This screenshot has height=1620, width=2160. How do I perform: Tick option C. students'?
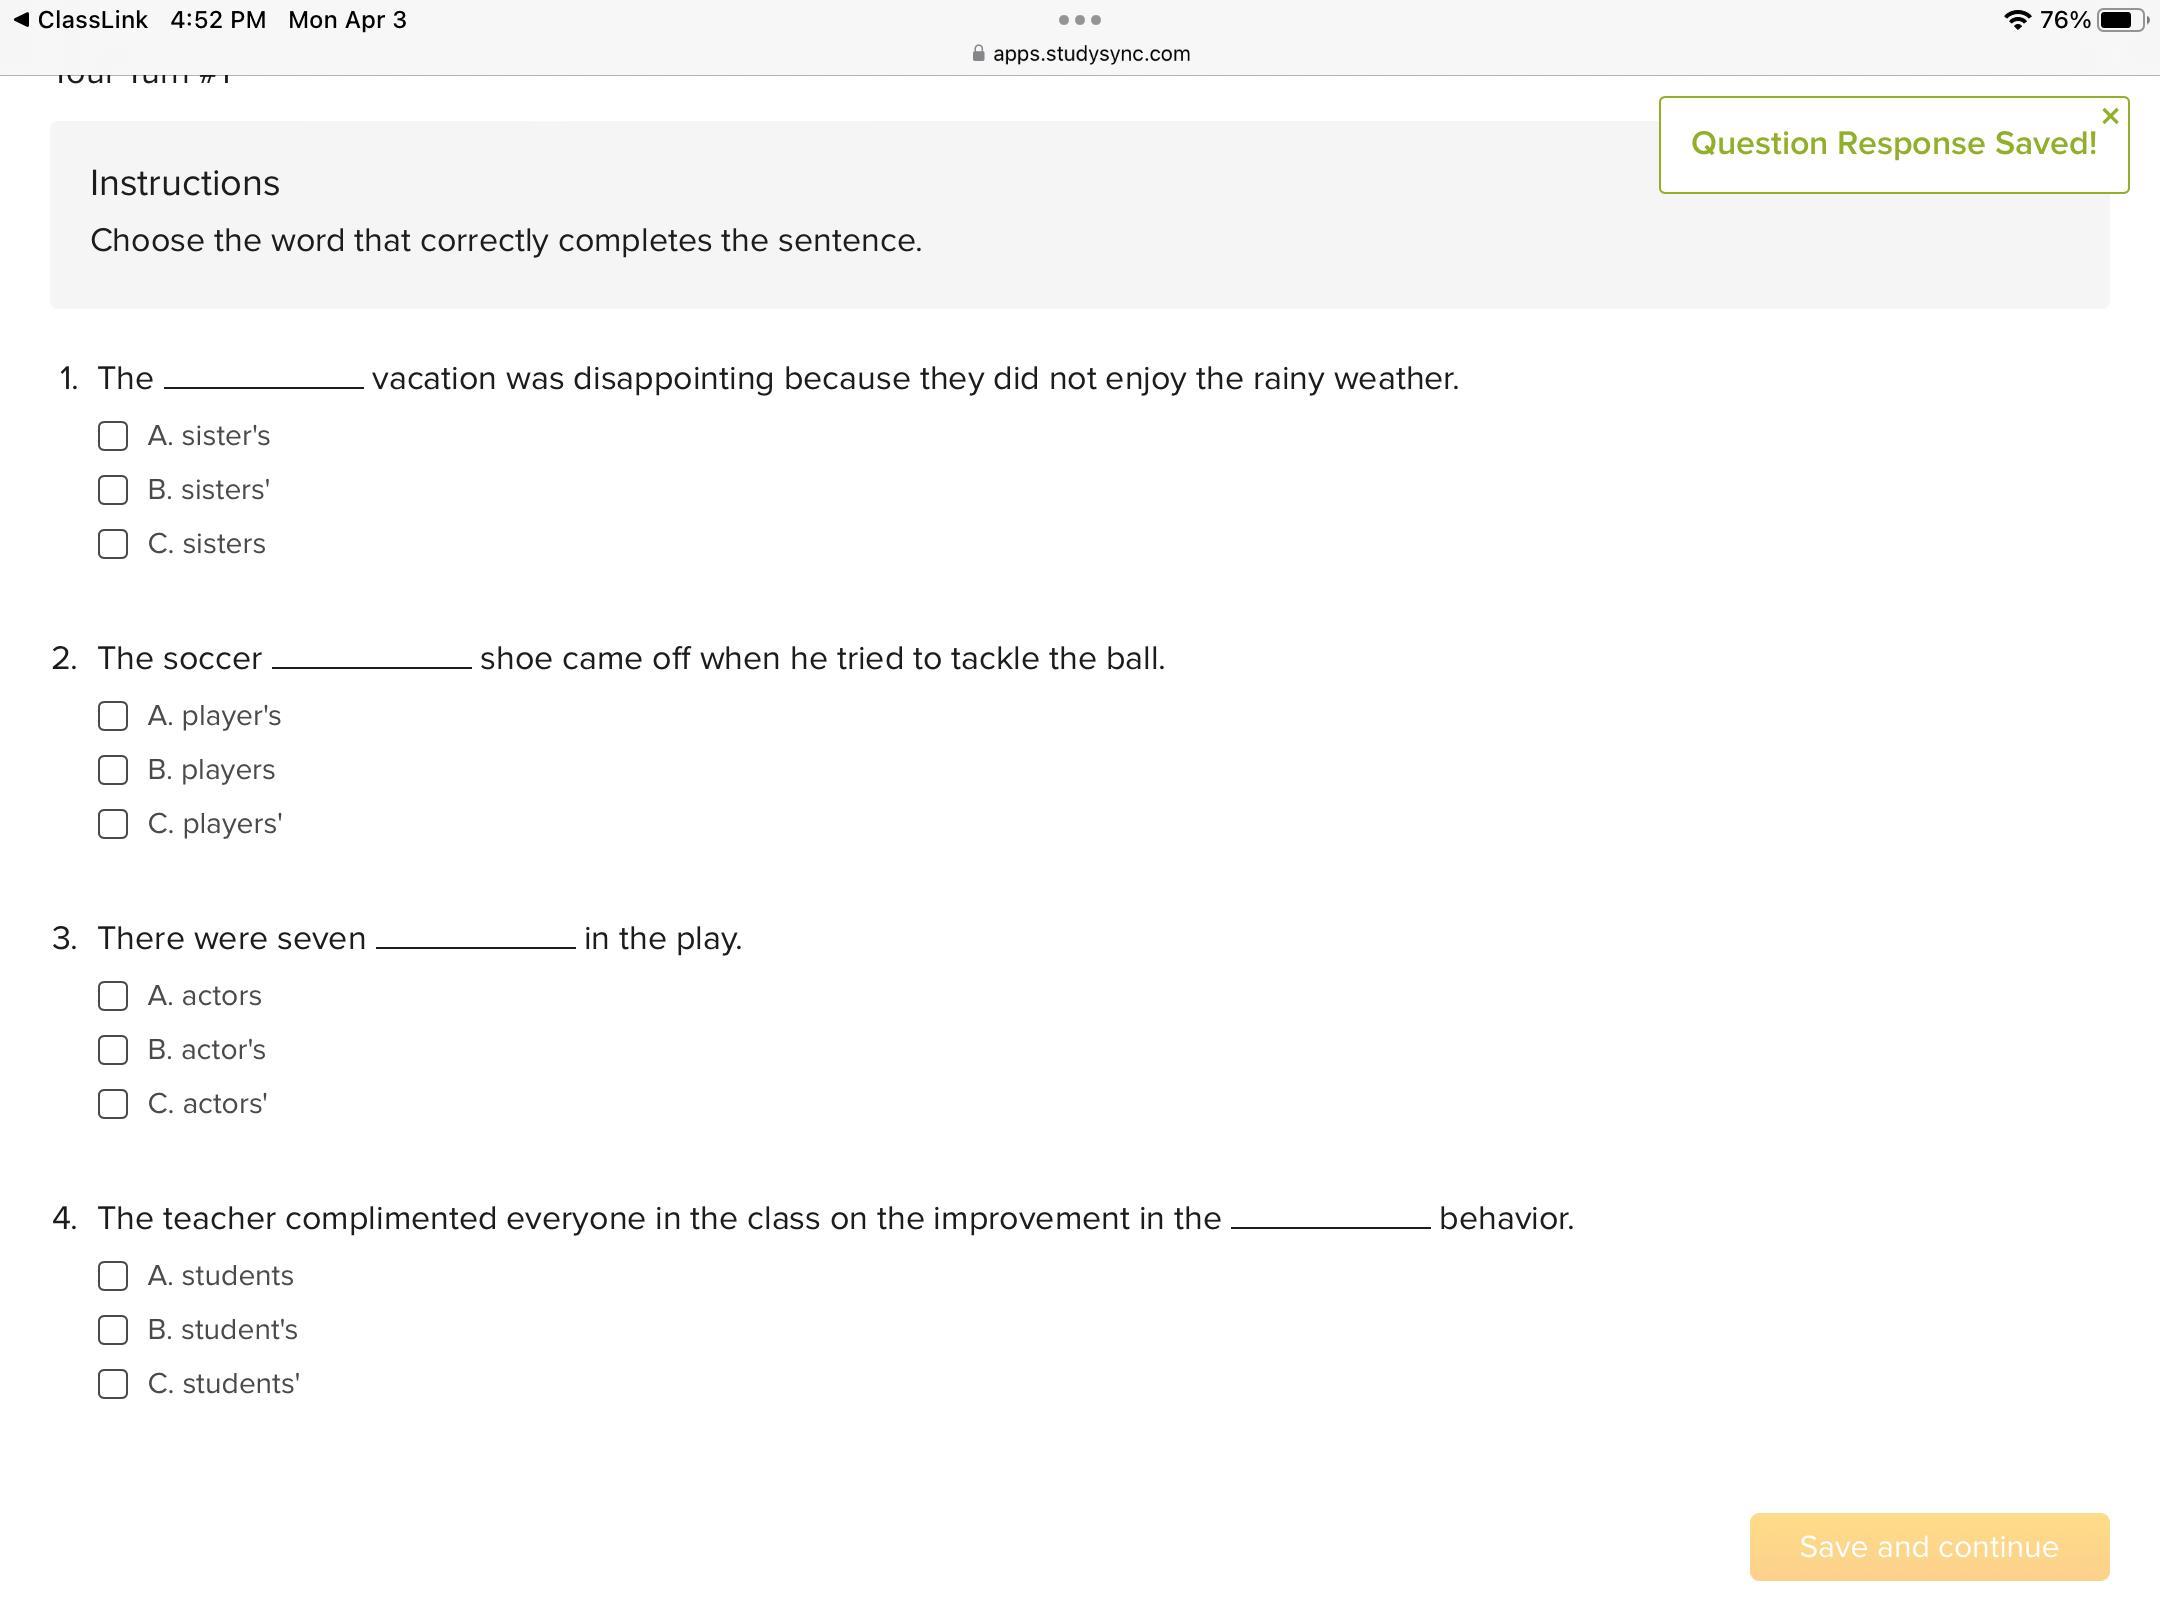coord(113,1384)
